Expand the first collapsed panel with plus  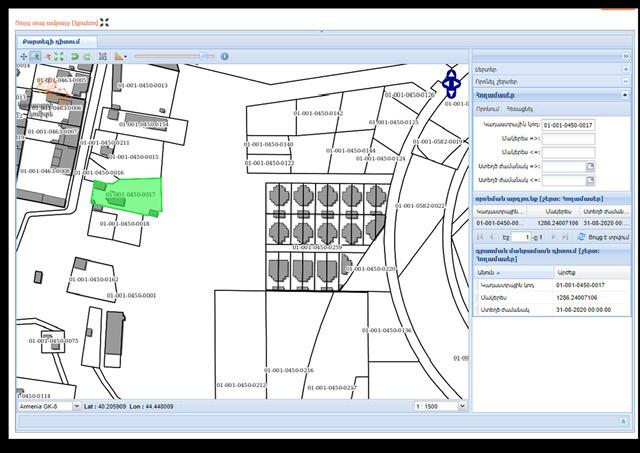coord(625,69)
